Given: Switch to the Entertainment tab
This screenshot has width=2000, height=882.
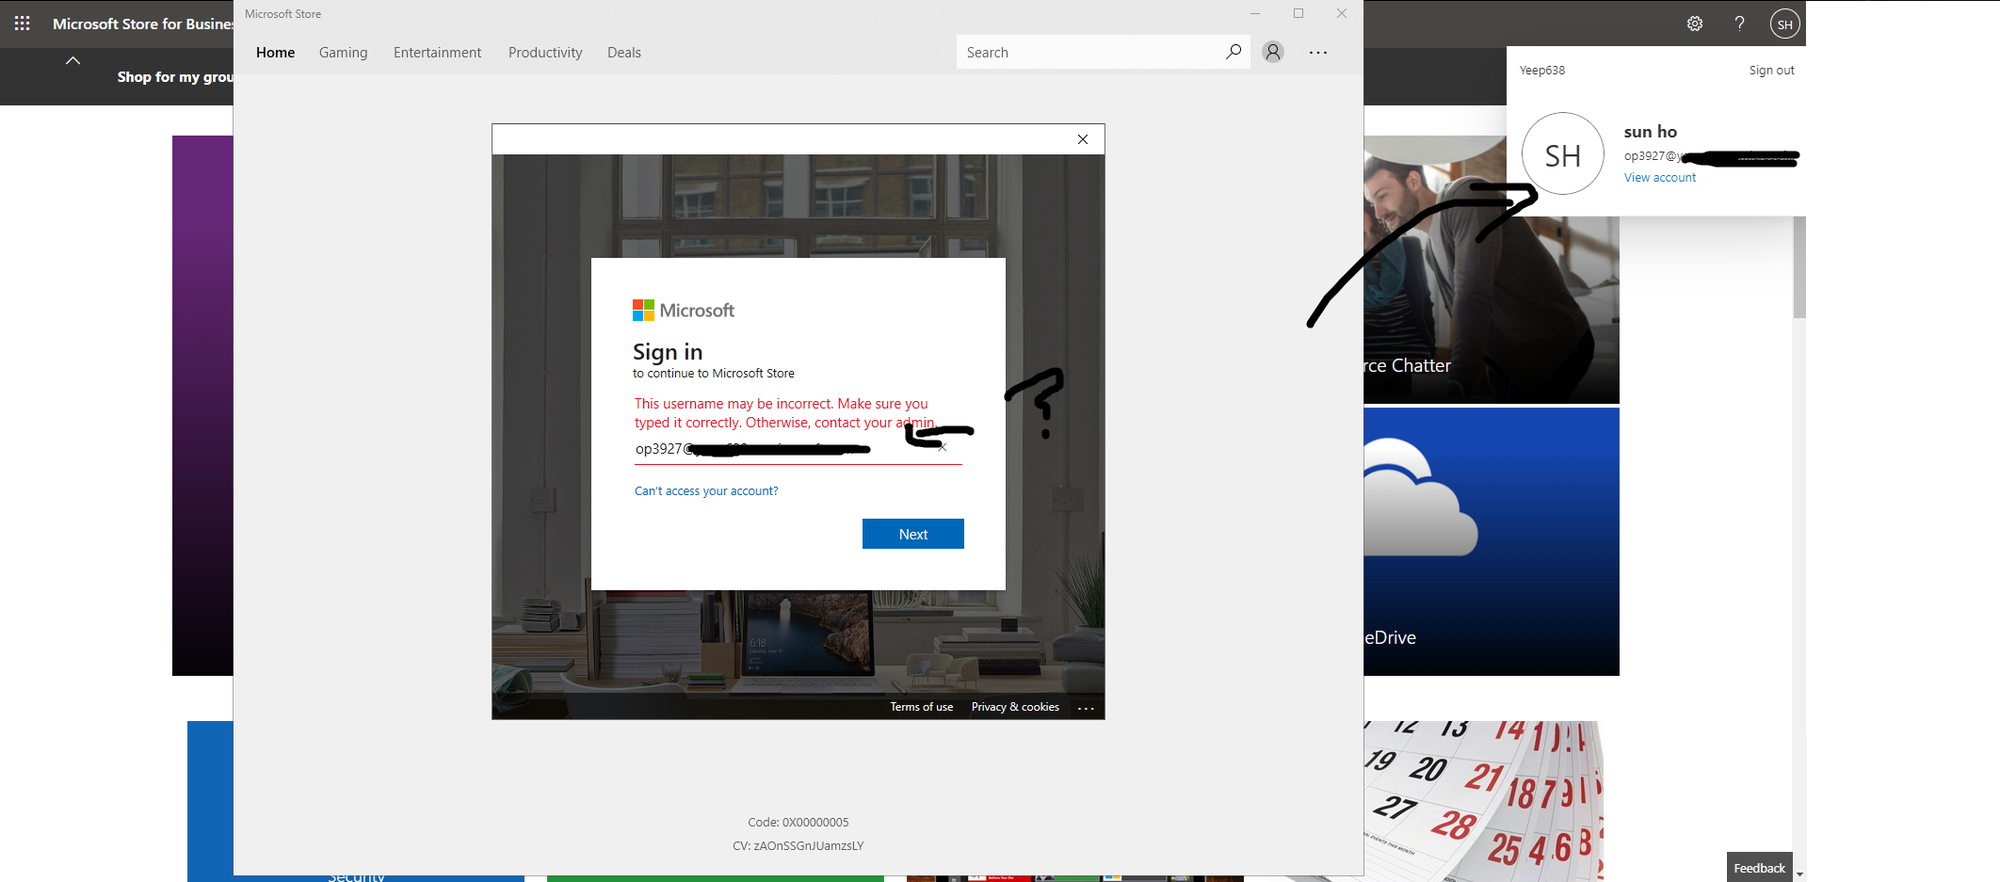Looking at the screenshot, I should tap(437, 52).
